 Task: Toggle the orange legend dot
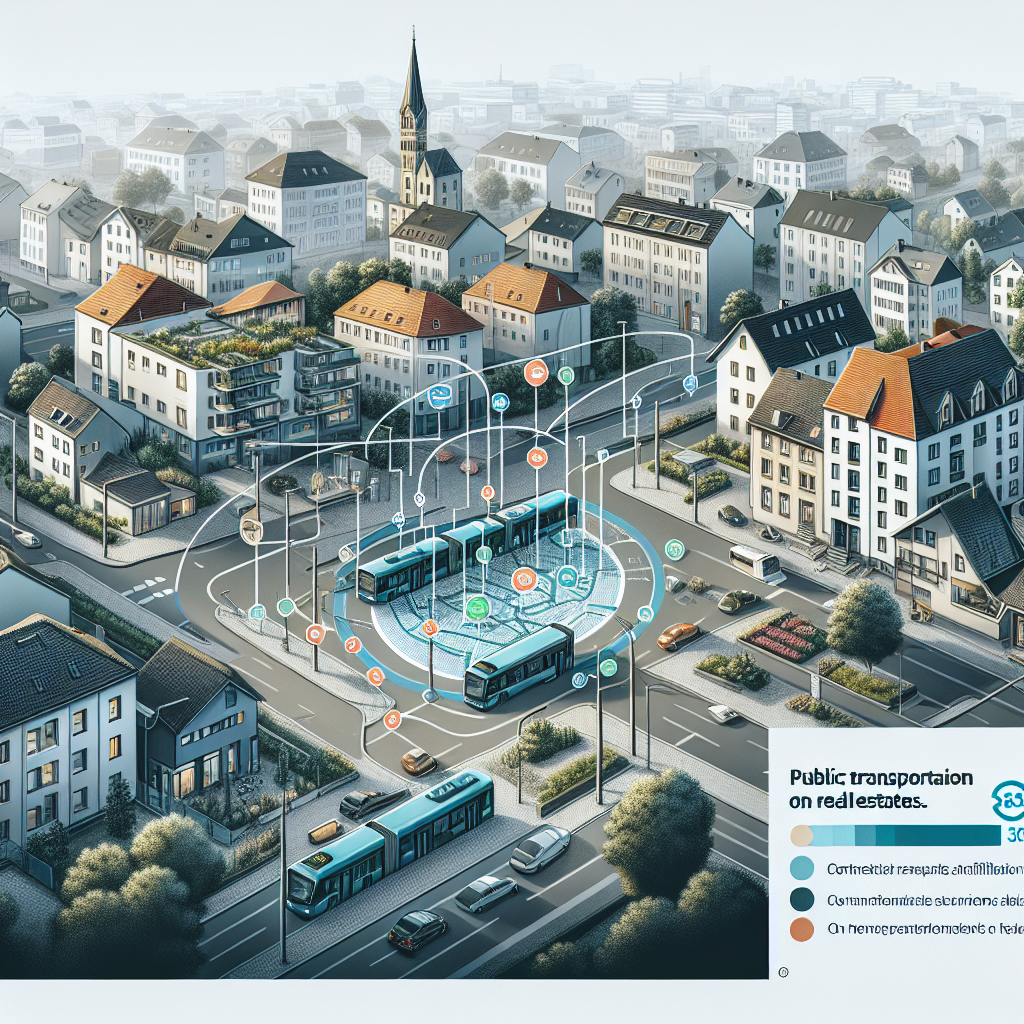pos(802,931)
